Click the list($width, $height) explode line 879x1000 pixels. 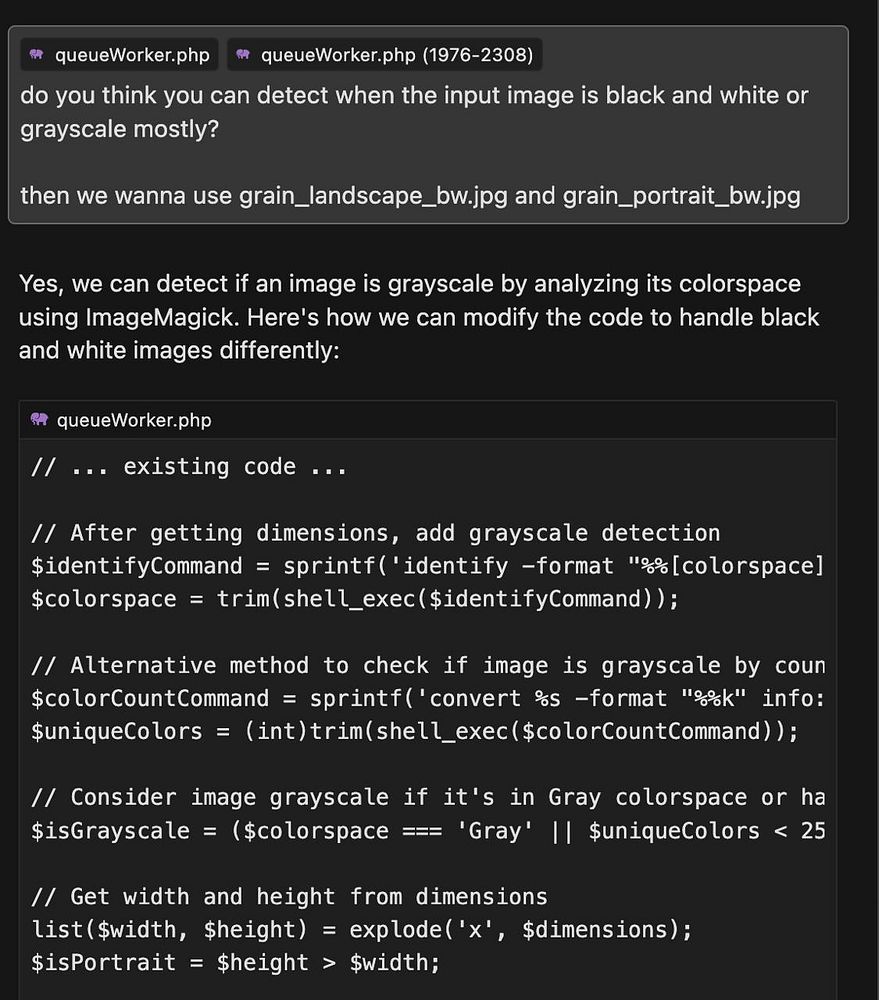pos(361,929)
